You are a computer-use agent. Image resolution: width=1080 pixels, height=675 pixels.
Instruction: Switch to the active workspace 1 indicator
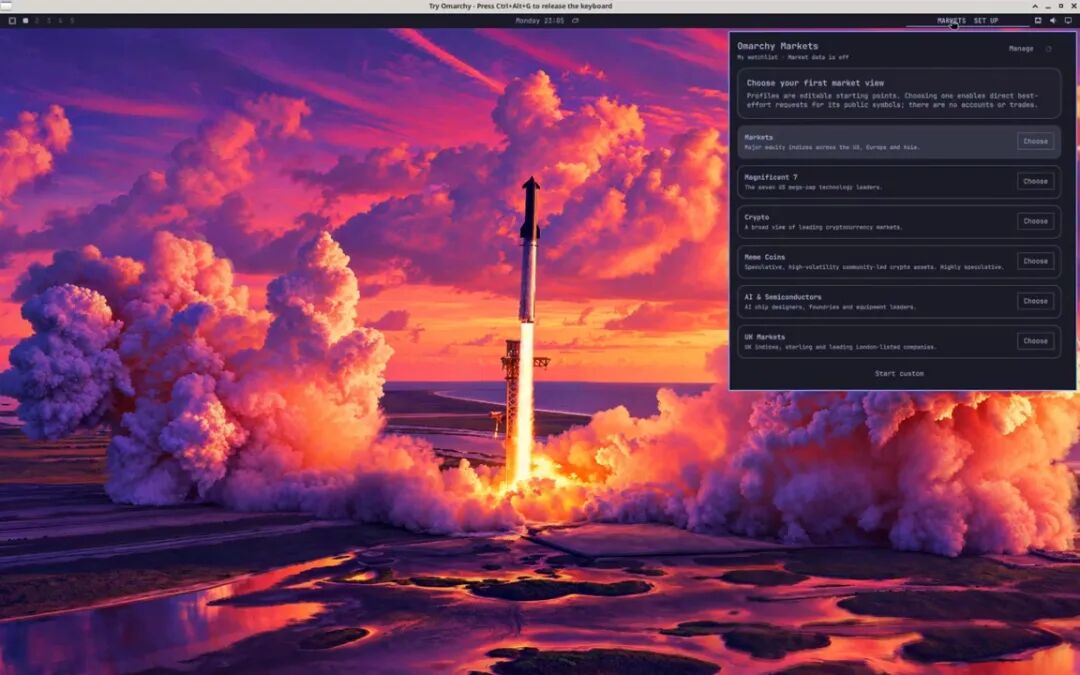[25, 21]
